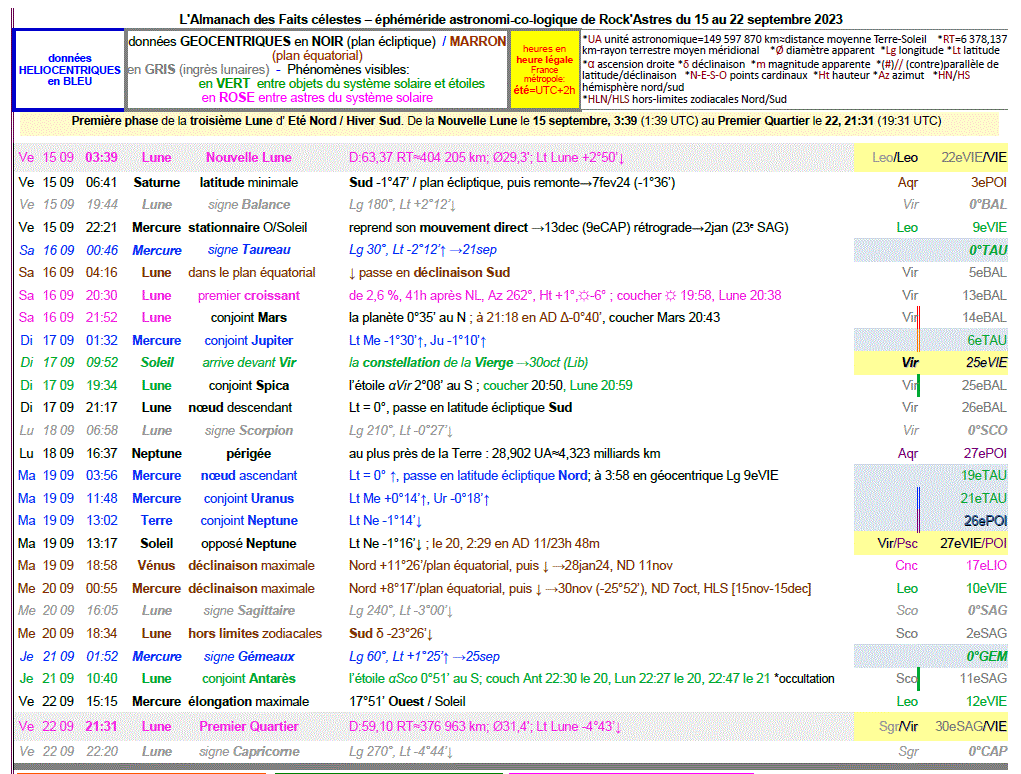
Task: Click the time '03:39' on 15 09
Action: [102, 158]
